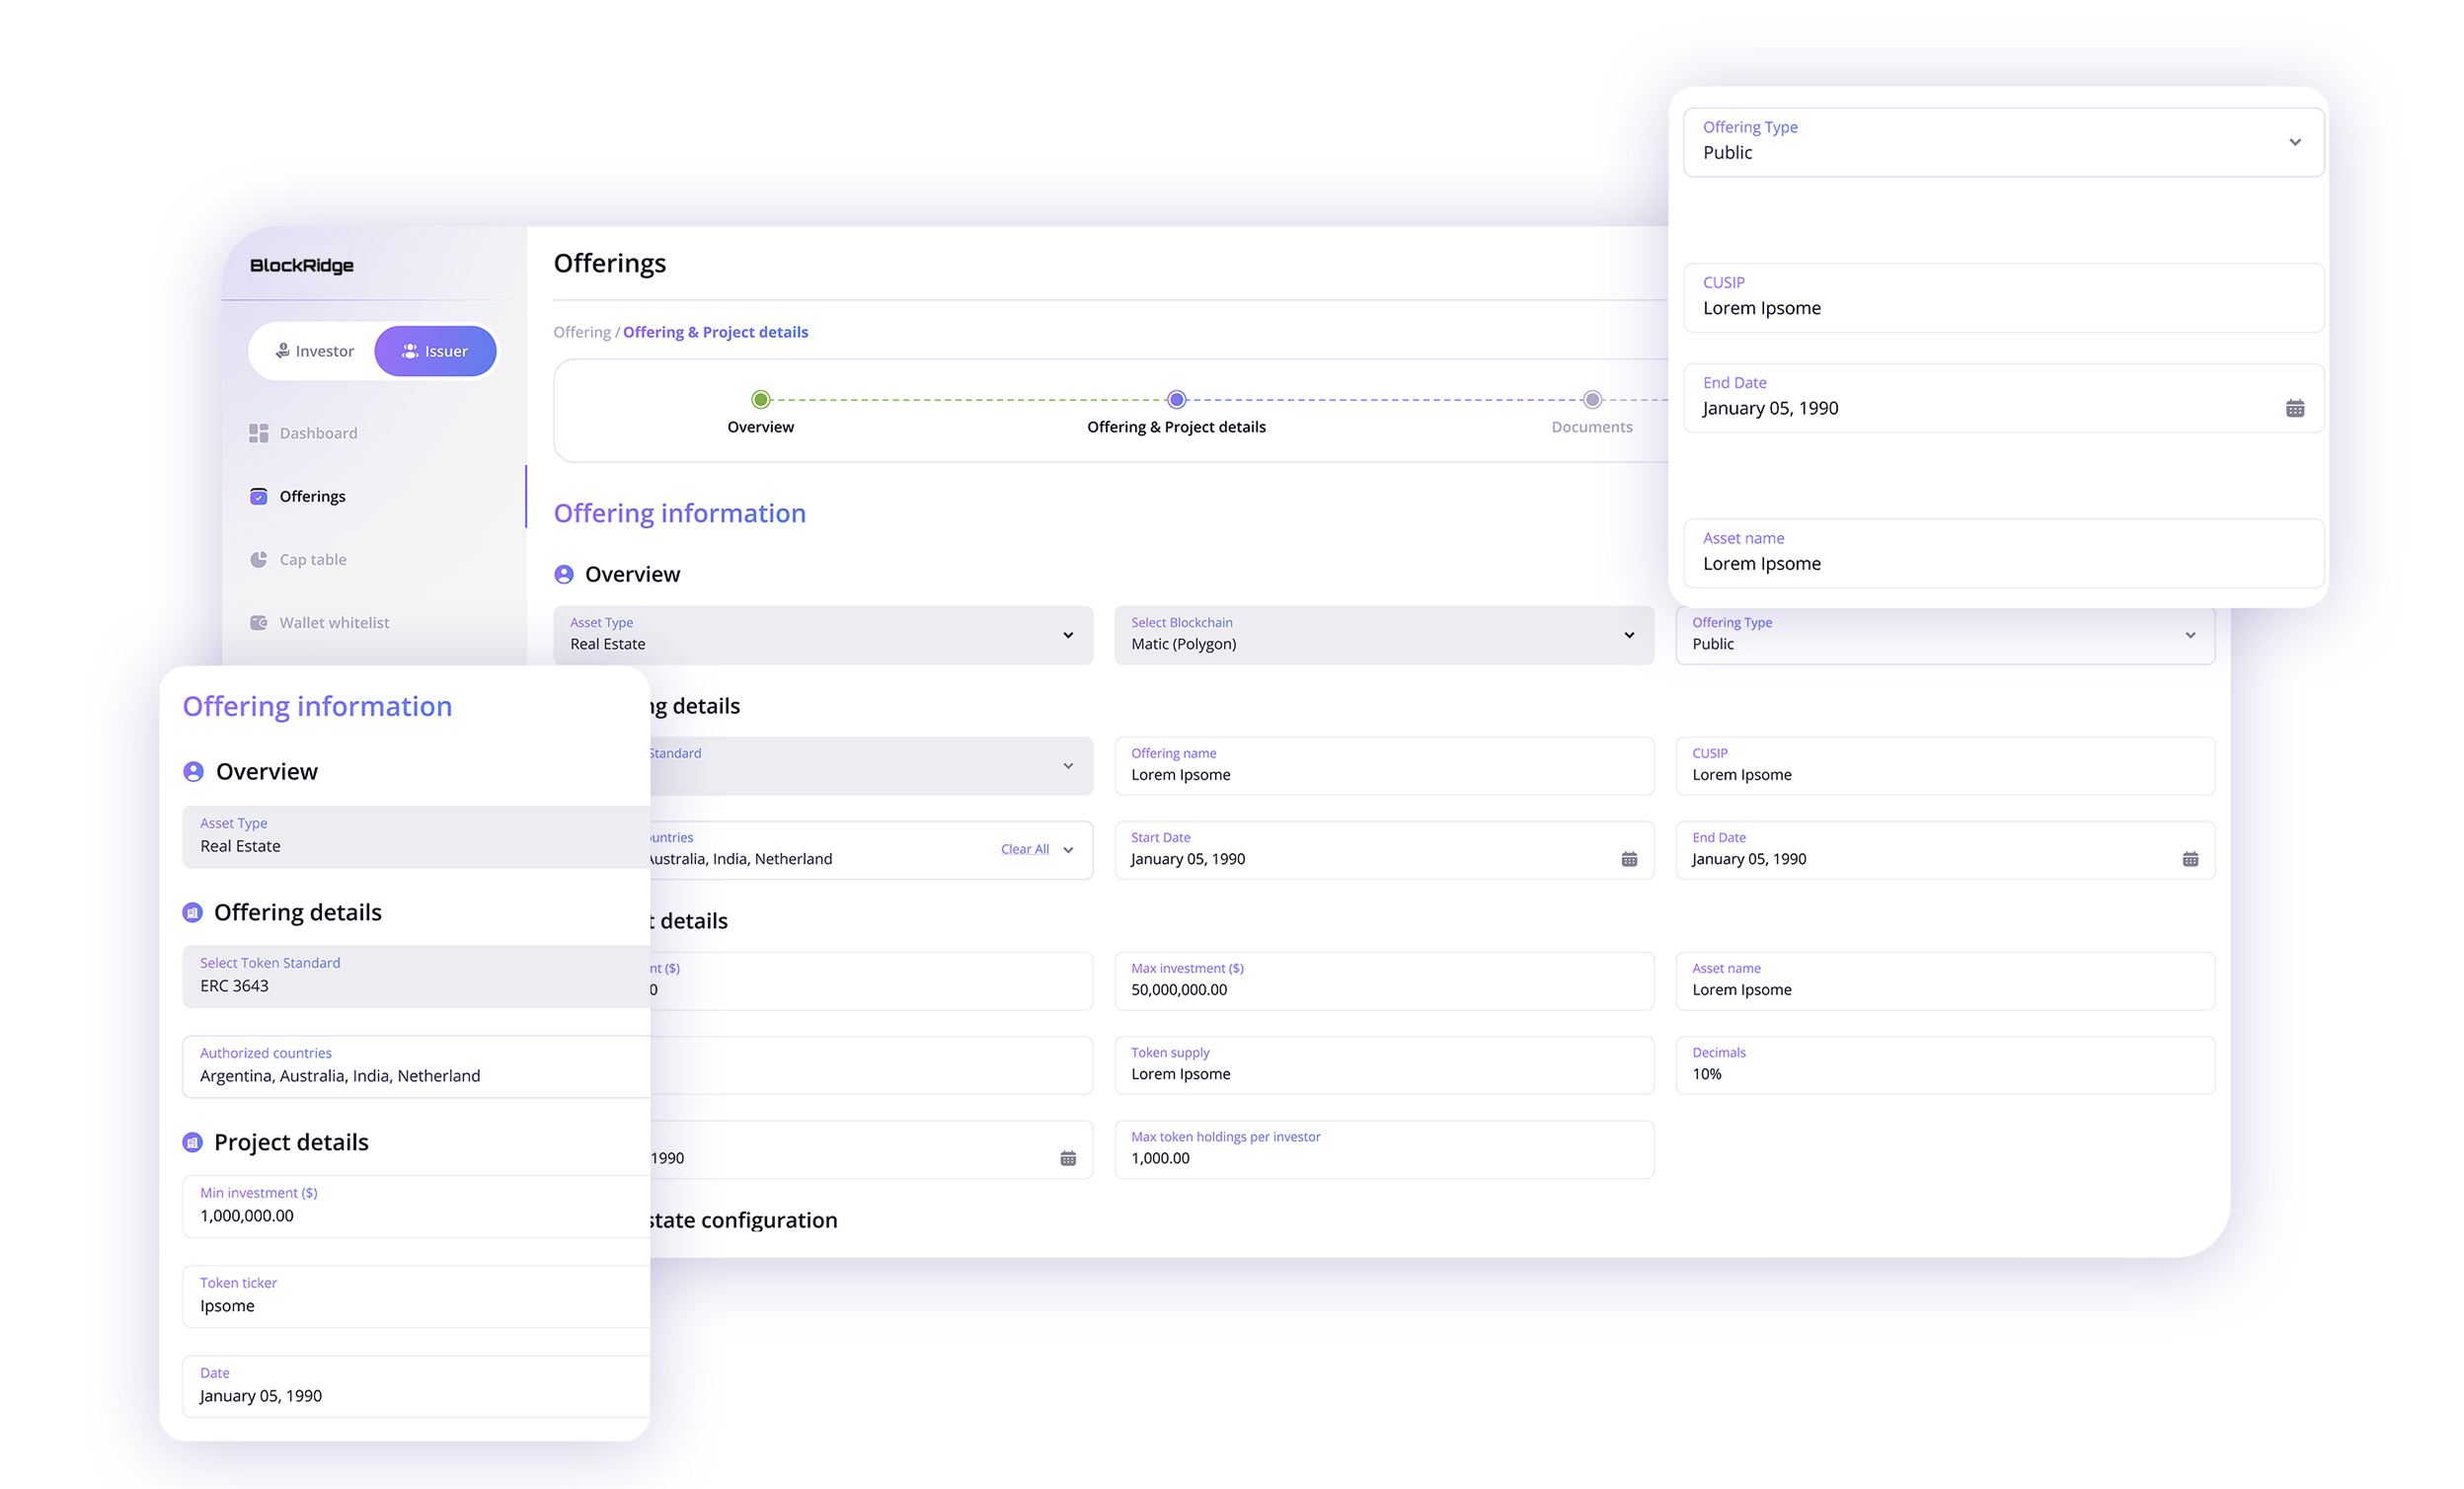2464x1489 pixels.
Task: Click the Offering breadcrumb link
Action: click(581, 332)
